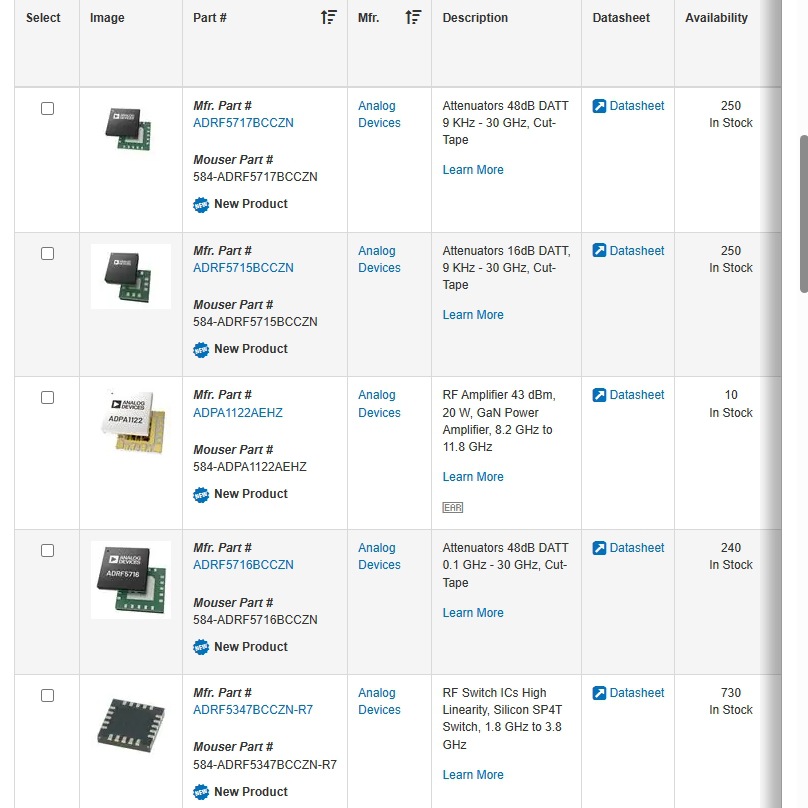Click the EAR badge on ADPA1122AEHZ
This screenshot has width=808, height=808.
pyautogui.click(x=452, y=508)
